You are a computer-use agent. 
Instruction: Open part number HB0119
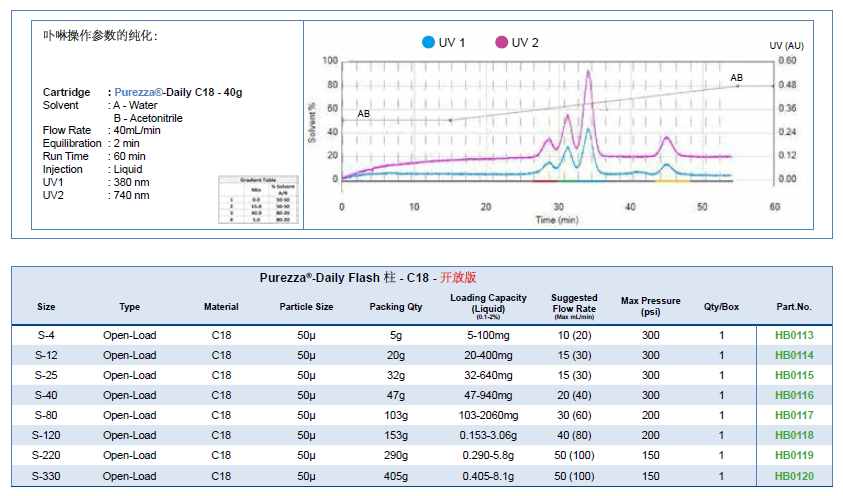[794, 455]
